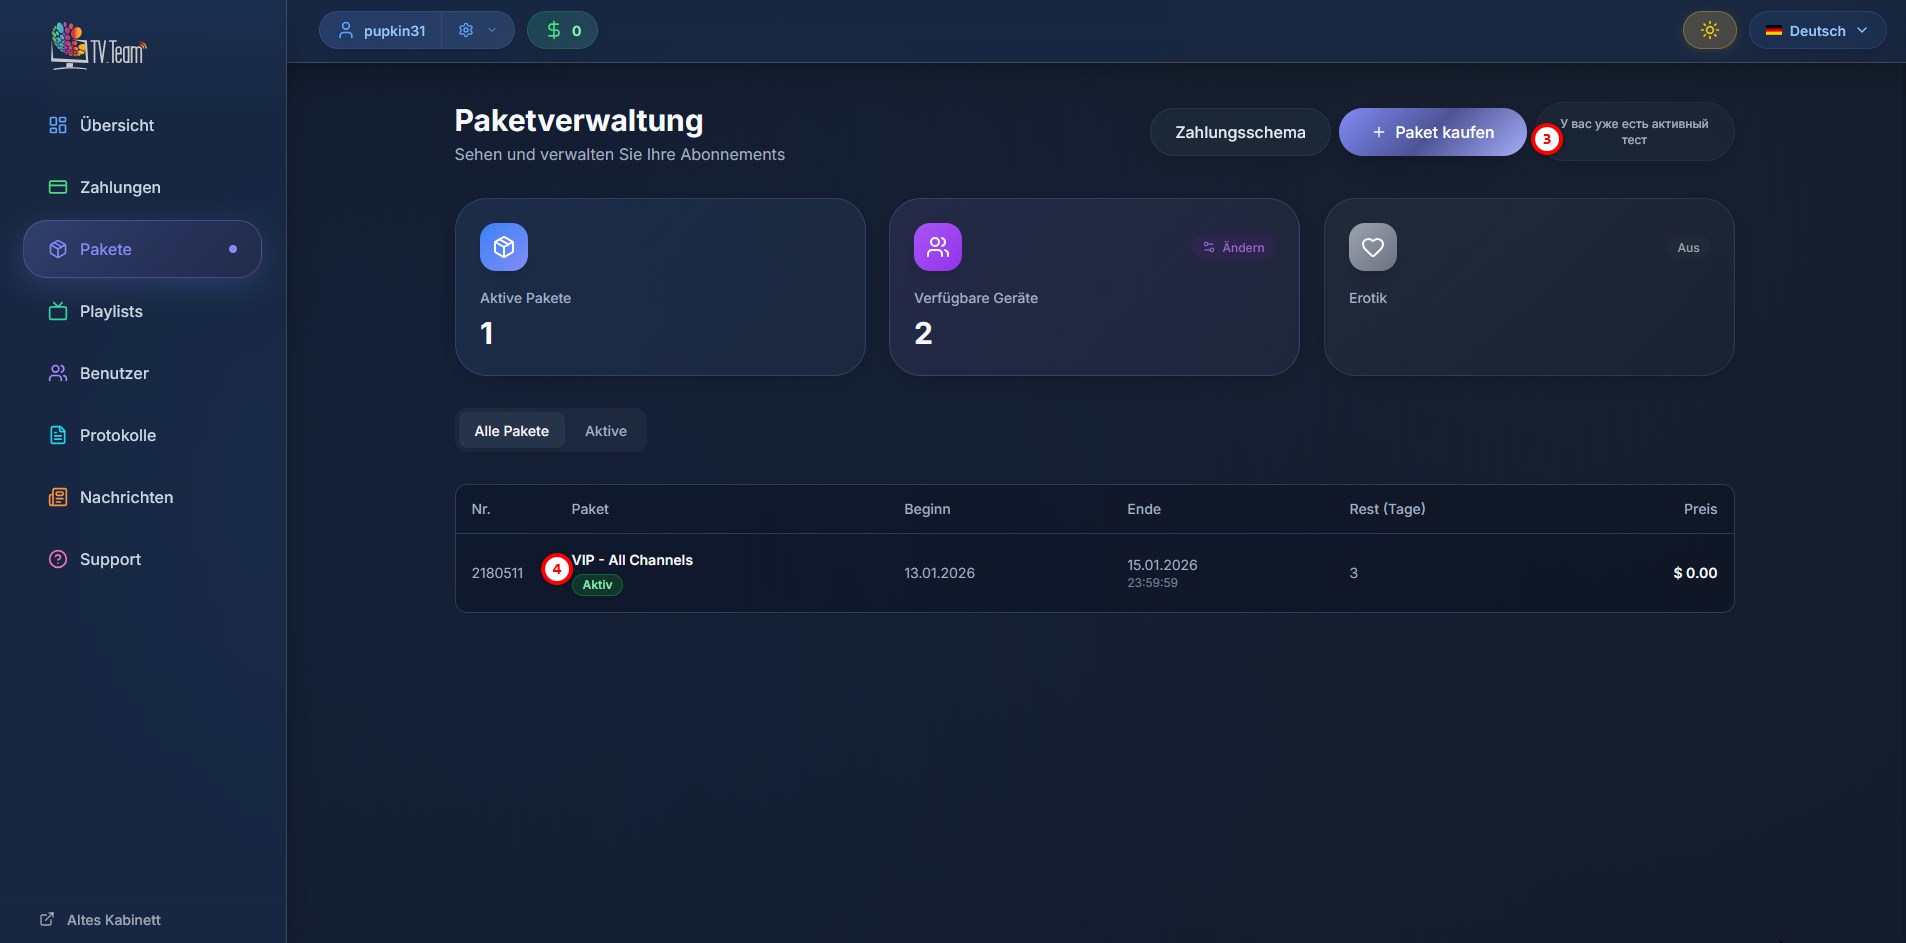The height and width of the screenshot is (943, 1906).
Task: Click the Protokolle document icon
Action: click(x=58, y=435)
